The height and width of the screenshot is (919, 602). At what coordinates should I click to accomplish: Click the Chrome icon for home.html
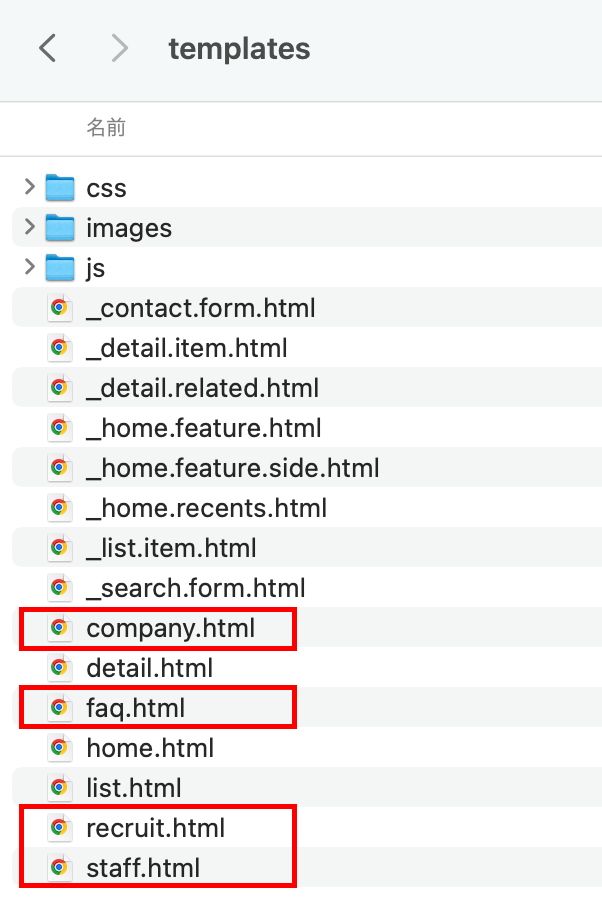tap(59, 748)
